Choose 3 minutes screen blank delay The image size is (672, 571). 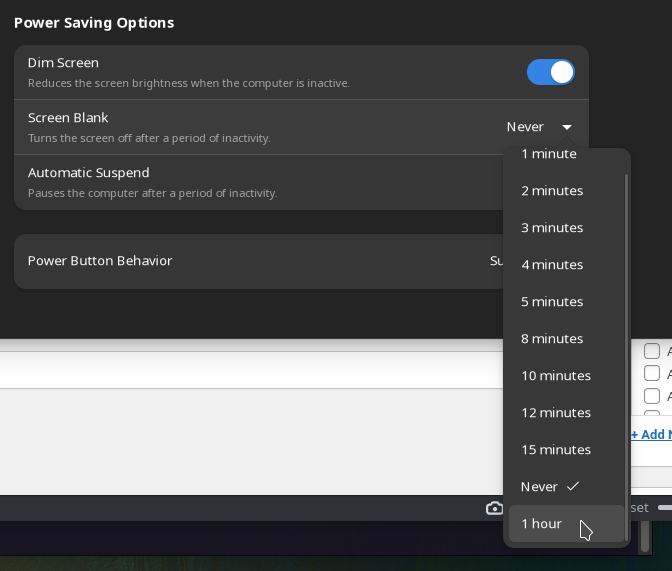566,228
